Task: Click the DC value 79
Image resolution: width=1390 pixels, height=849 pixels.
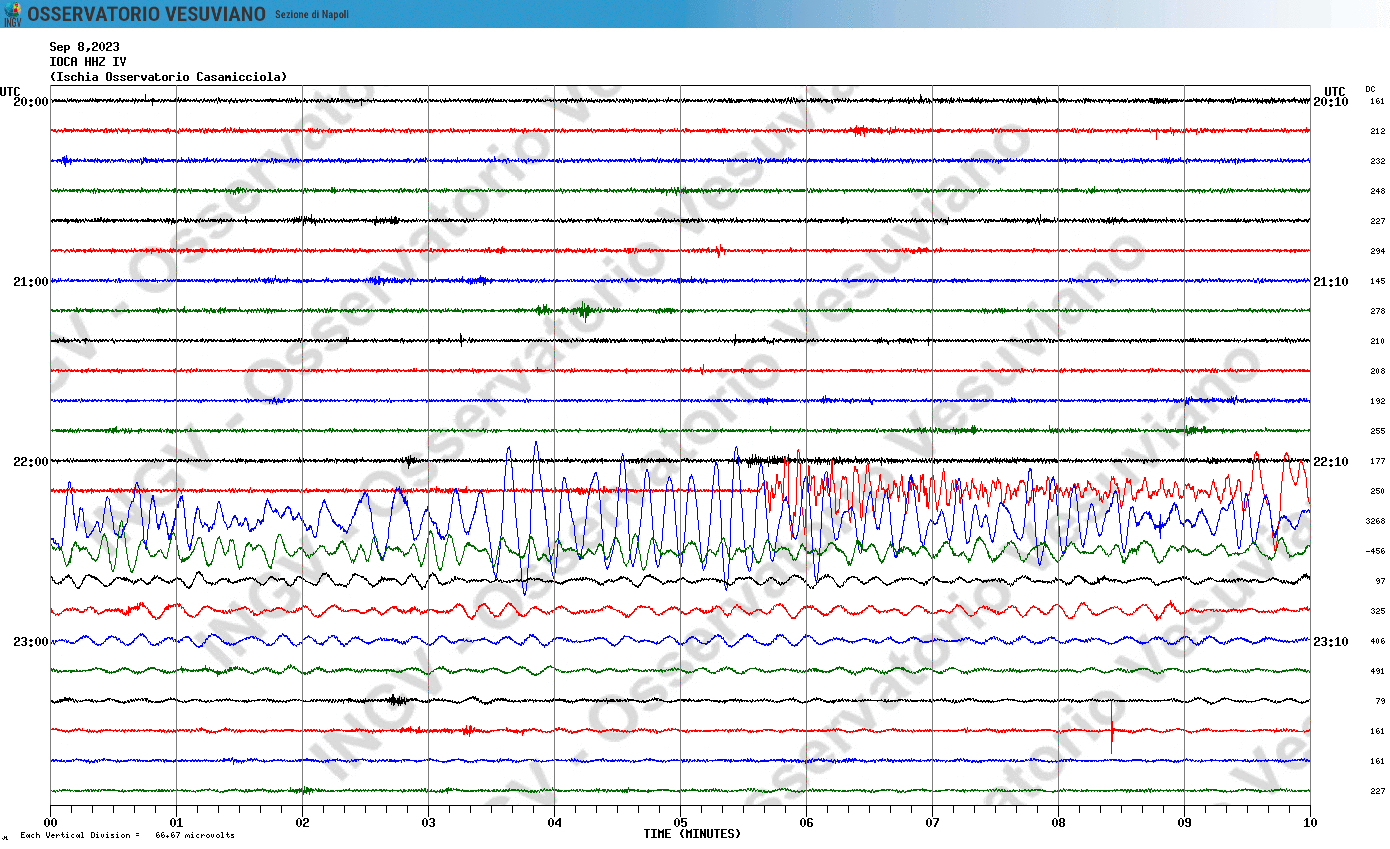Action: (1379, 701)
